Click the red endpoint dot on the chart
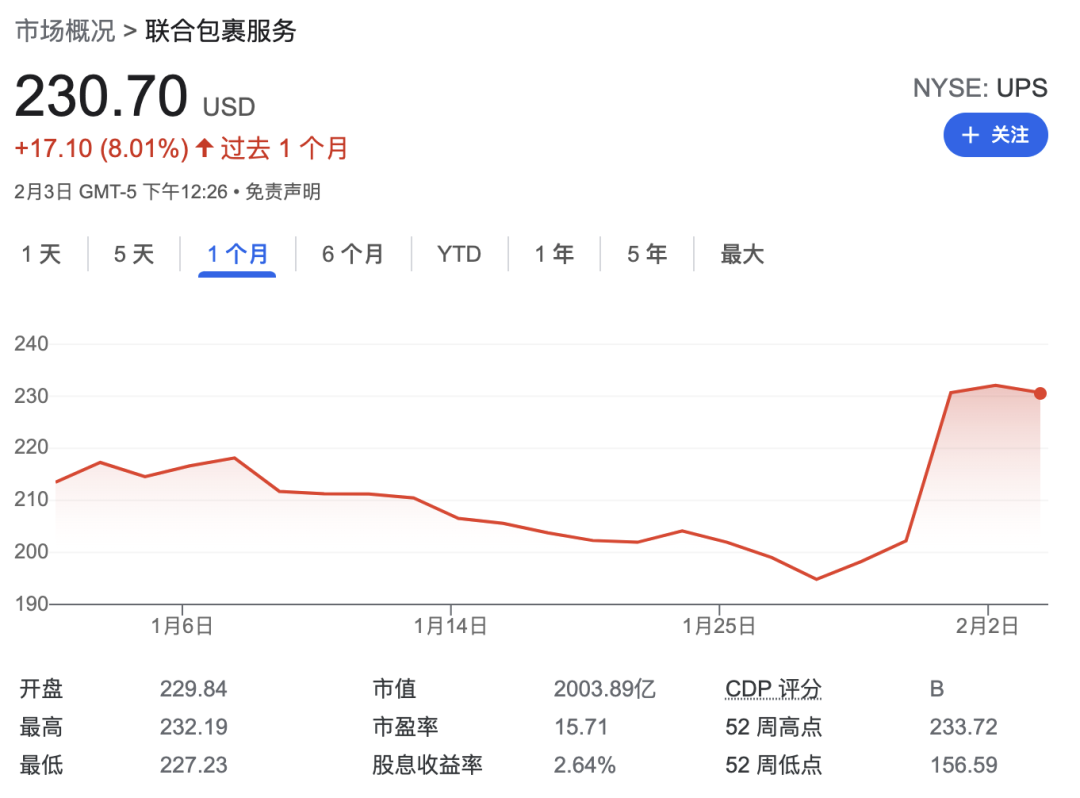The image size is (1080, 798). point(1040,393)
